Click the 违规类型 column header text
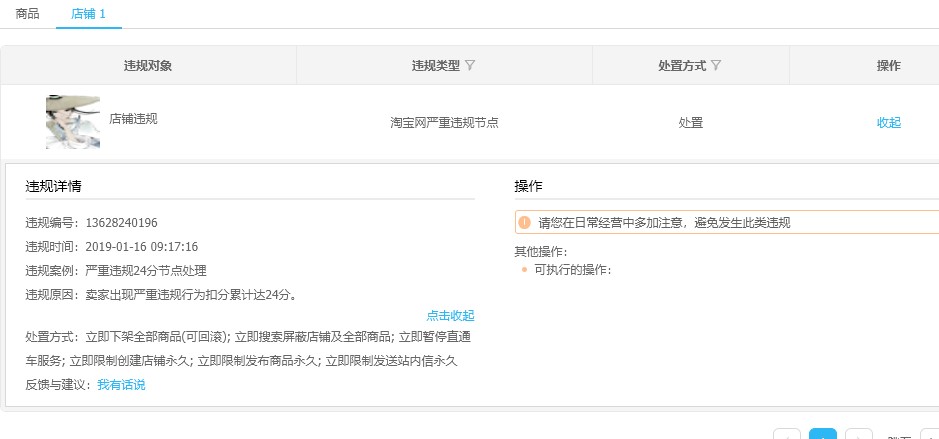This screenshot has width=939, height=439. pyautogui.click(x=436, y=66)
